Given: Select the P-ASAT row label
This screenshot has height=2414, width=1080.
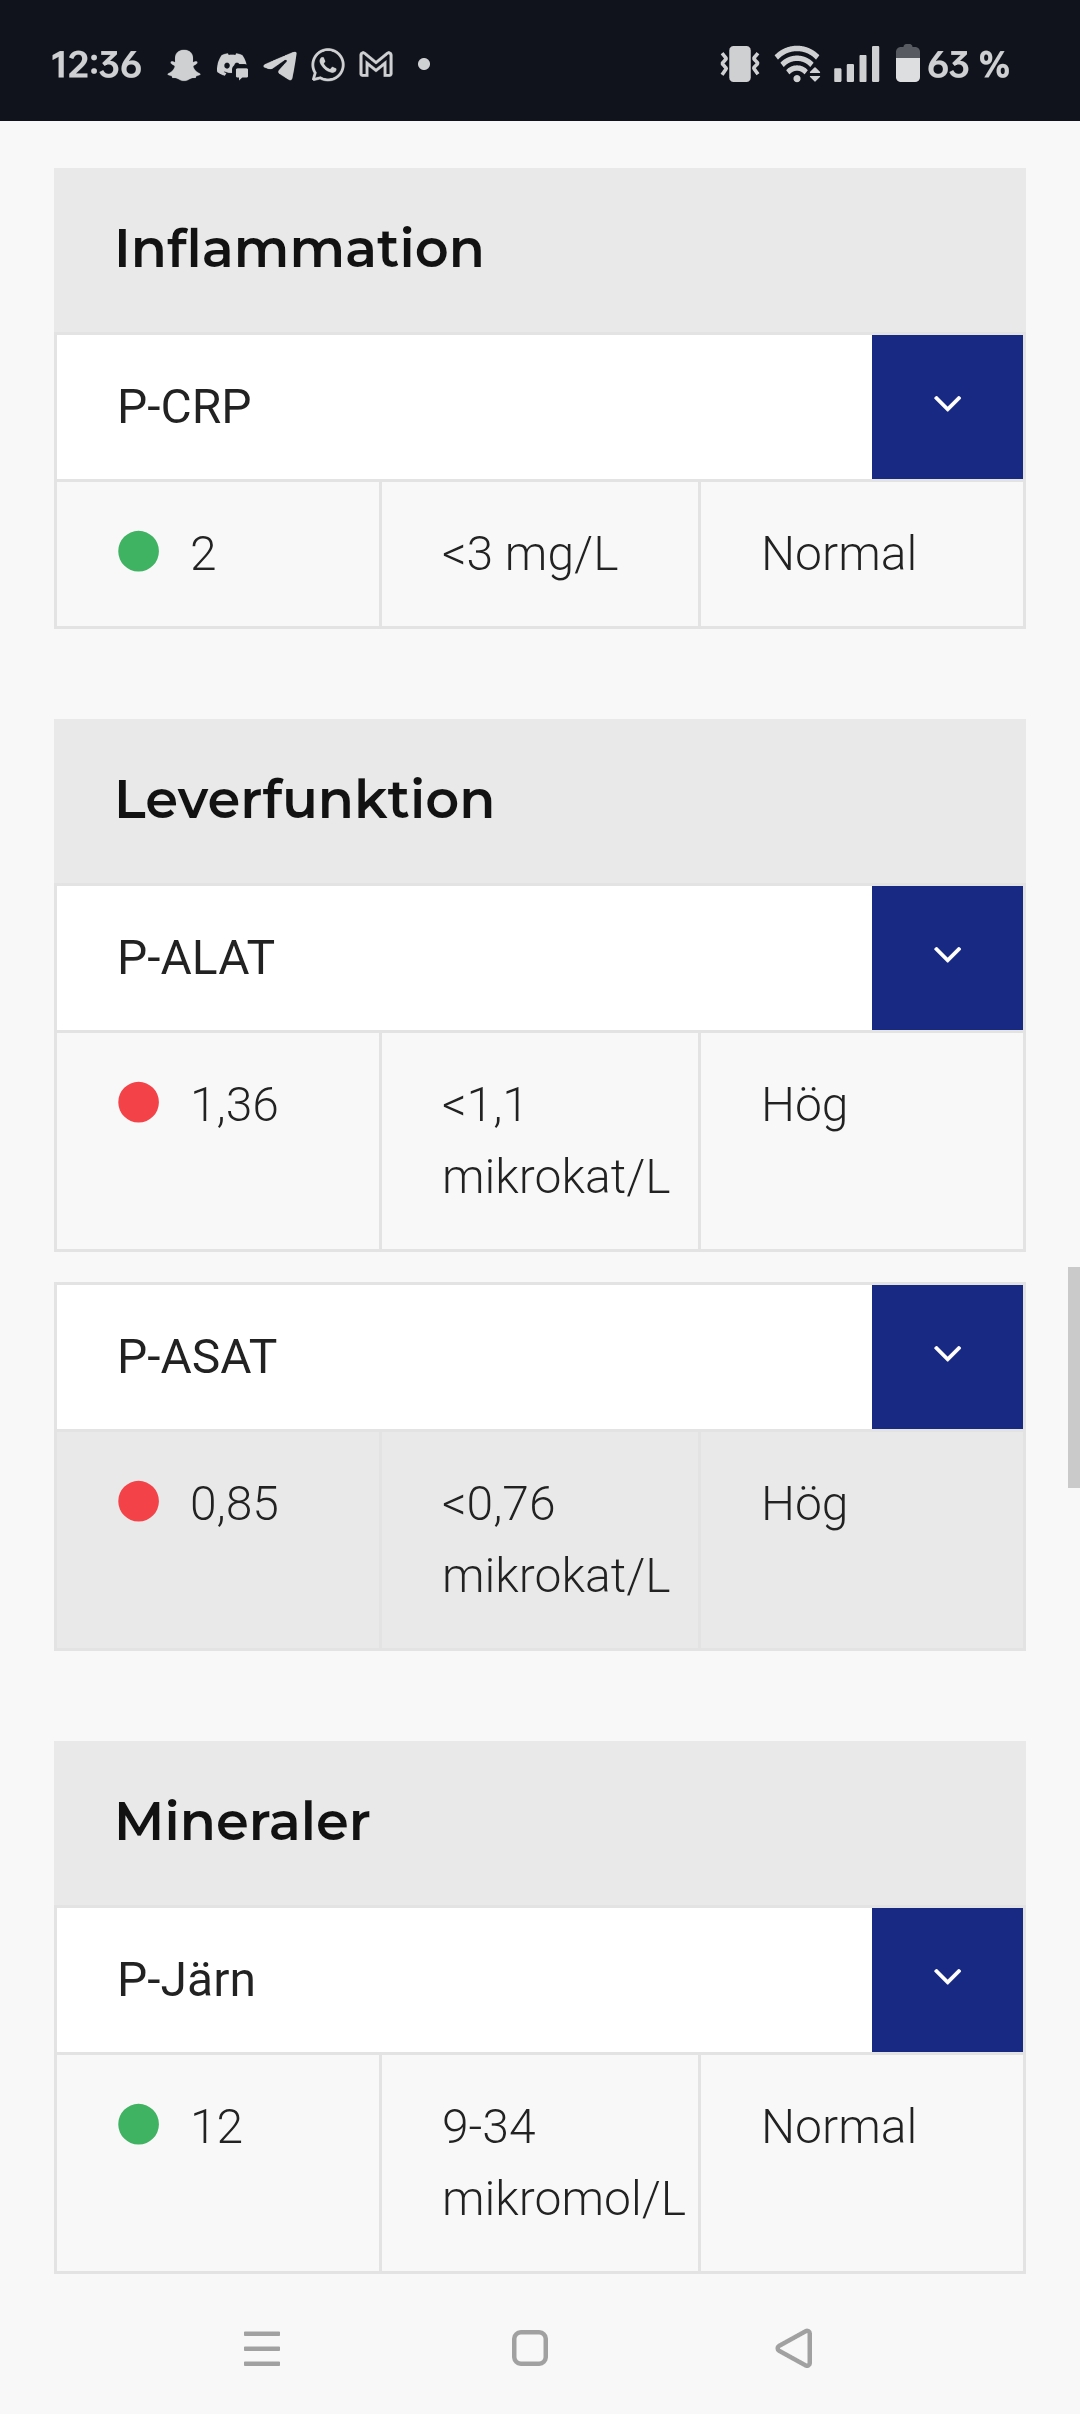Looking at the screenshot, I should tap(197, 1357).
